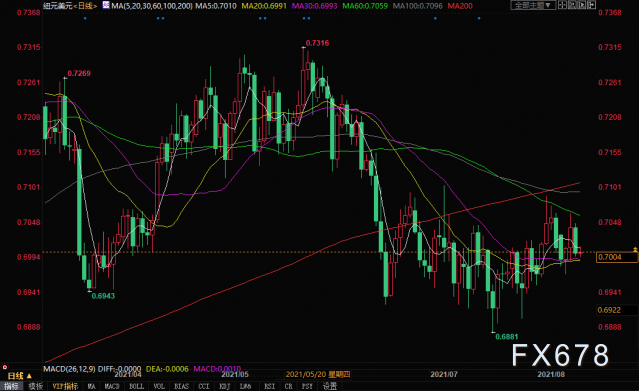The height and width of the screenshot is (391, 640).
Task: Switch indicator to MACD
Action: click(111, 386)
